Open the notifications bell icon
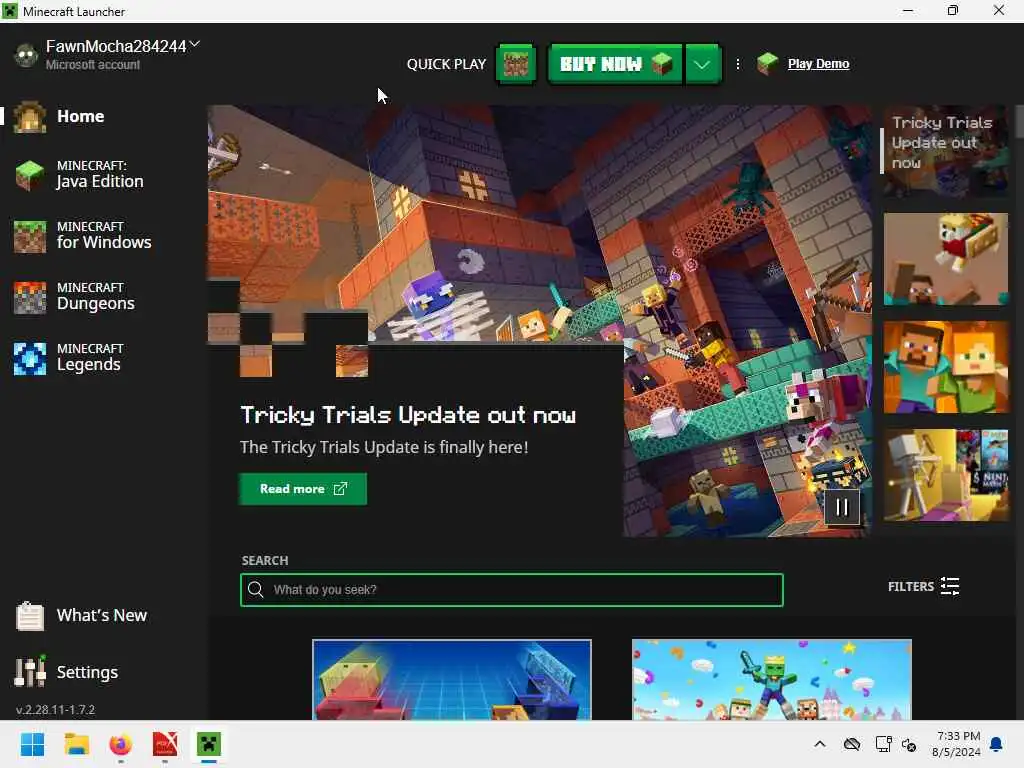Screen dimensions: 1024x768 (x=997, y=744)
